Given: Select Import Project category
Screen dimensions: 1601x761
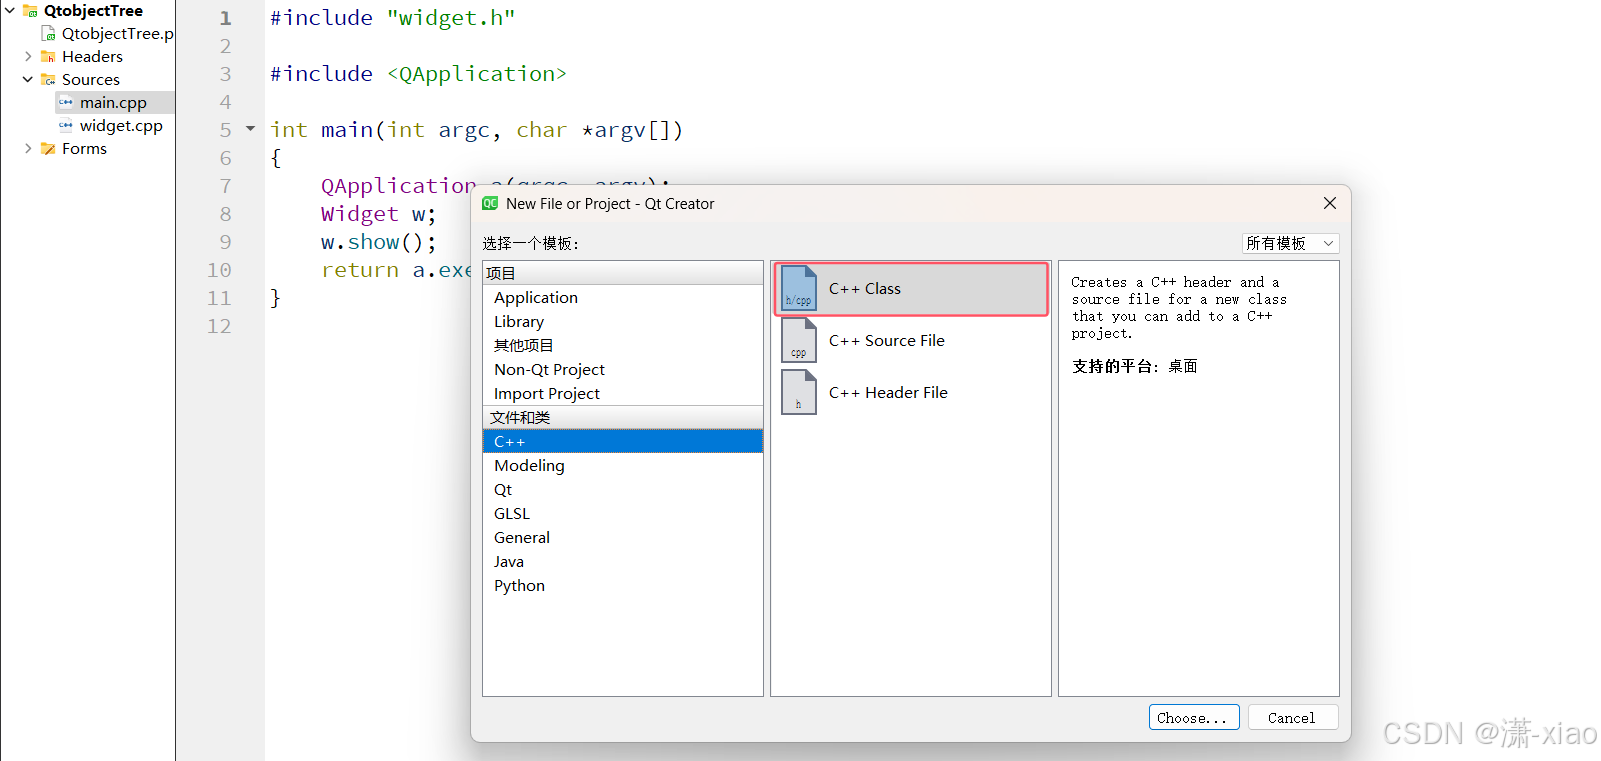Looking at the screenshot, I should (x=622, y=393).
